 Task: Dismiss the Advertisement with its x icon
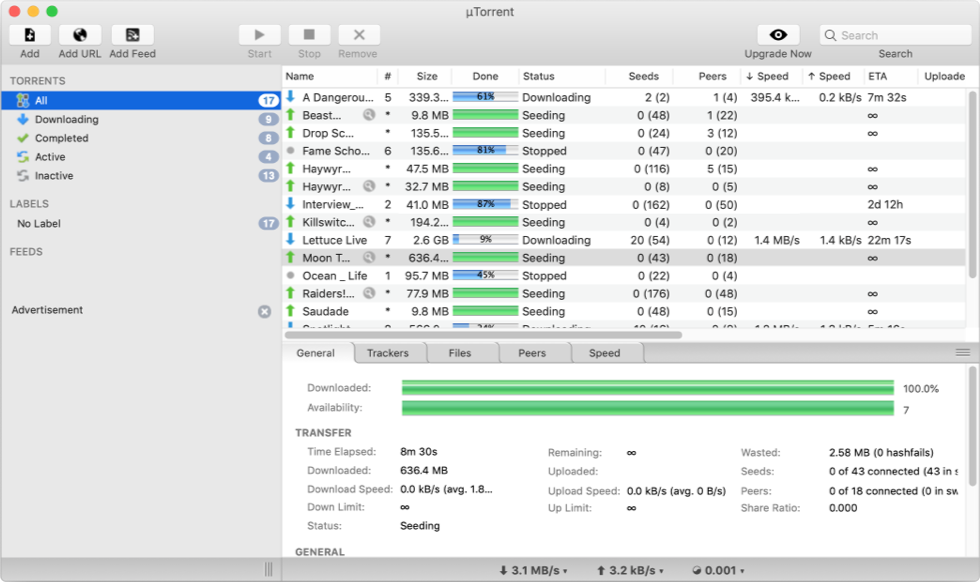coord(265,310)
